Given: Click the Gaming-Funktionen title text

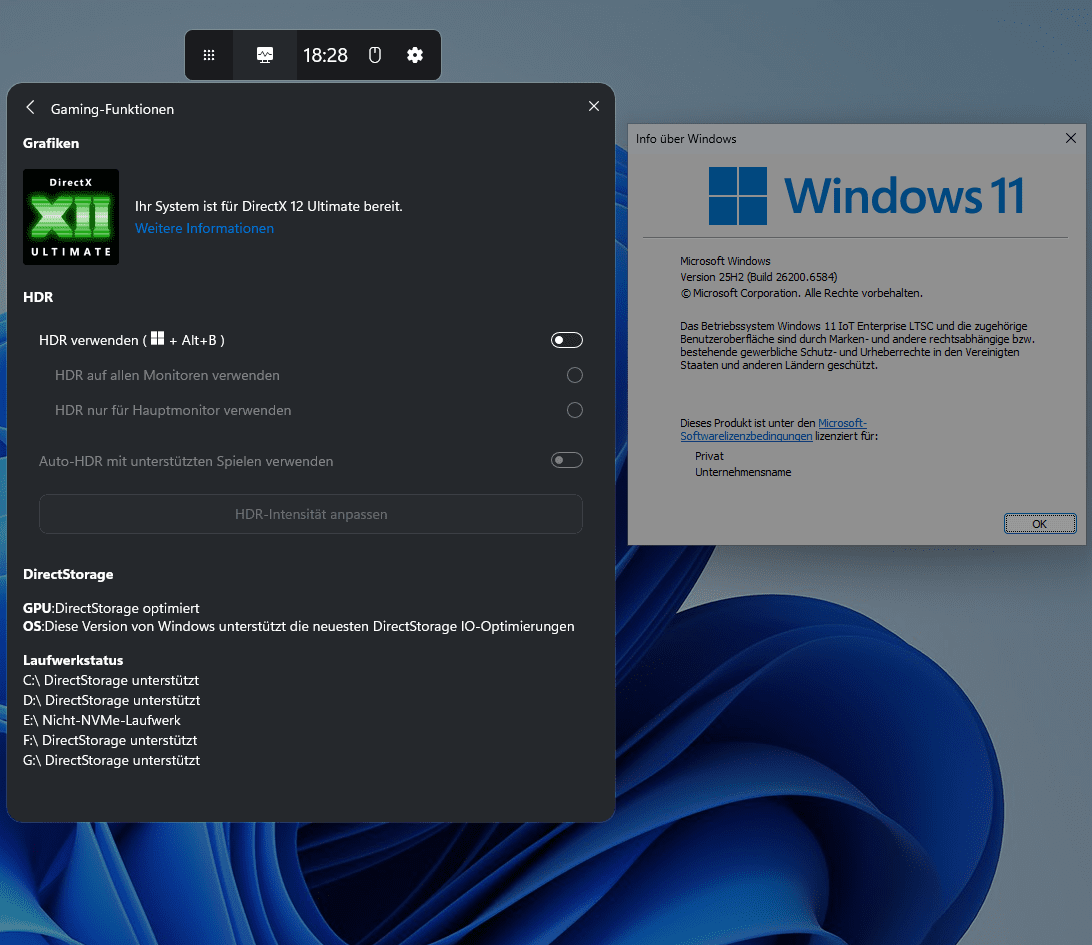Looking at the screenshot, I should [112, 109].
